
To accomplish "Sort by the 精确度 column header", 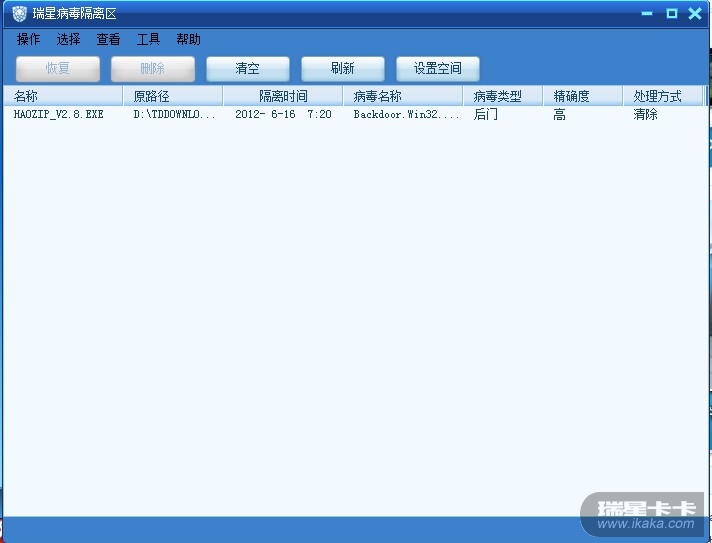I will tap(583, 96).
